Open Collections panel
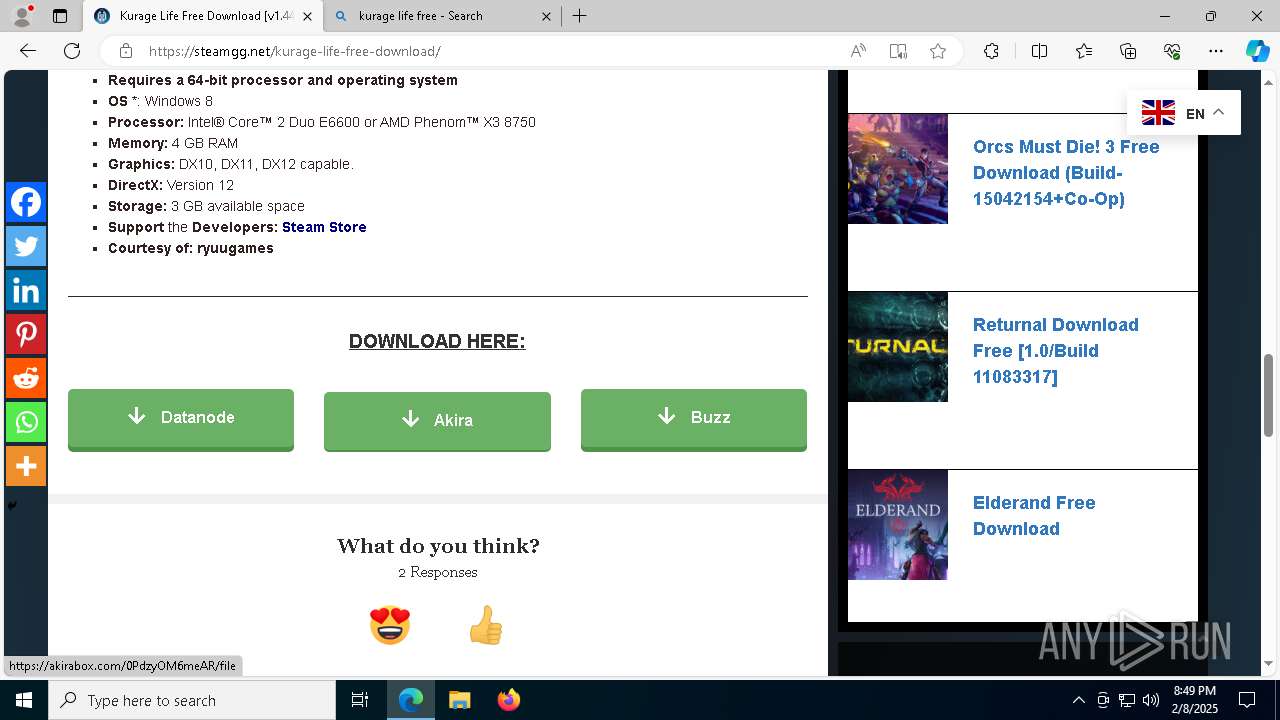This screenshot has height=720, width=1280. pos(1128,51)
